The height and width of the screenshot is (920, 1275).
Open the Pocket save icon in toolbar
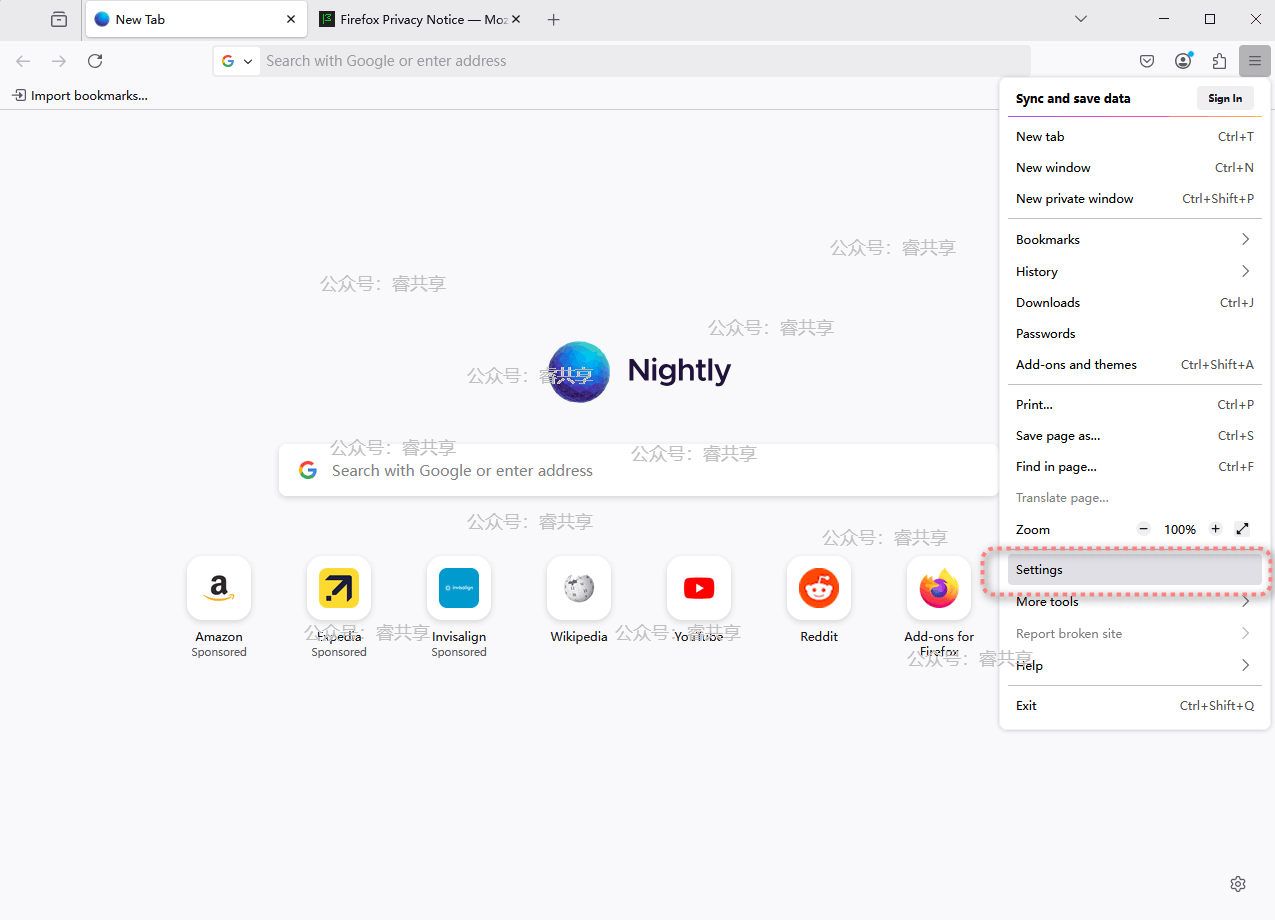point(1147,61)
